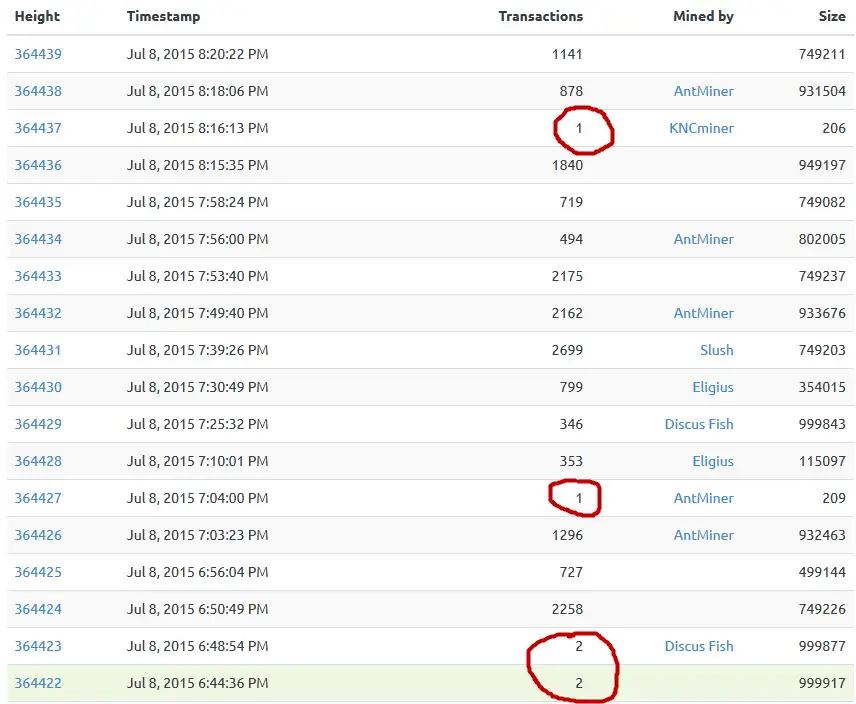Click Discus Fish link for block 364429
This screenshot has width=856, height=704.
(x=699, y=424)
